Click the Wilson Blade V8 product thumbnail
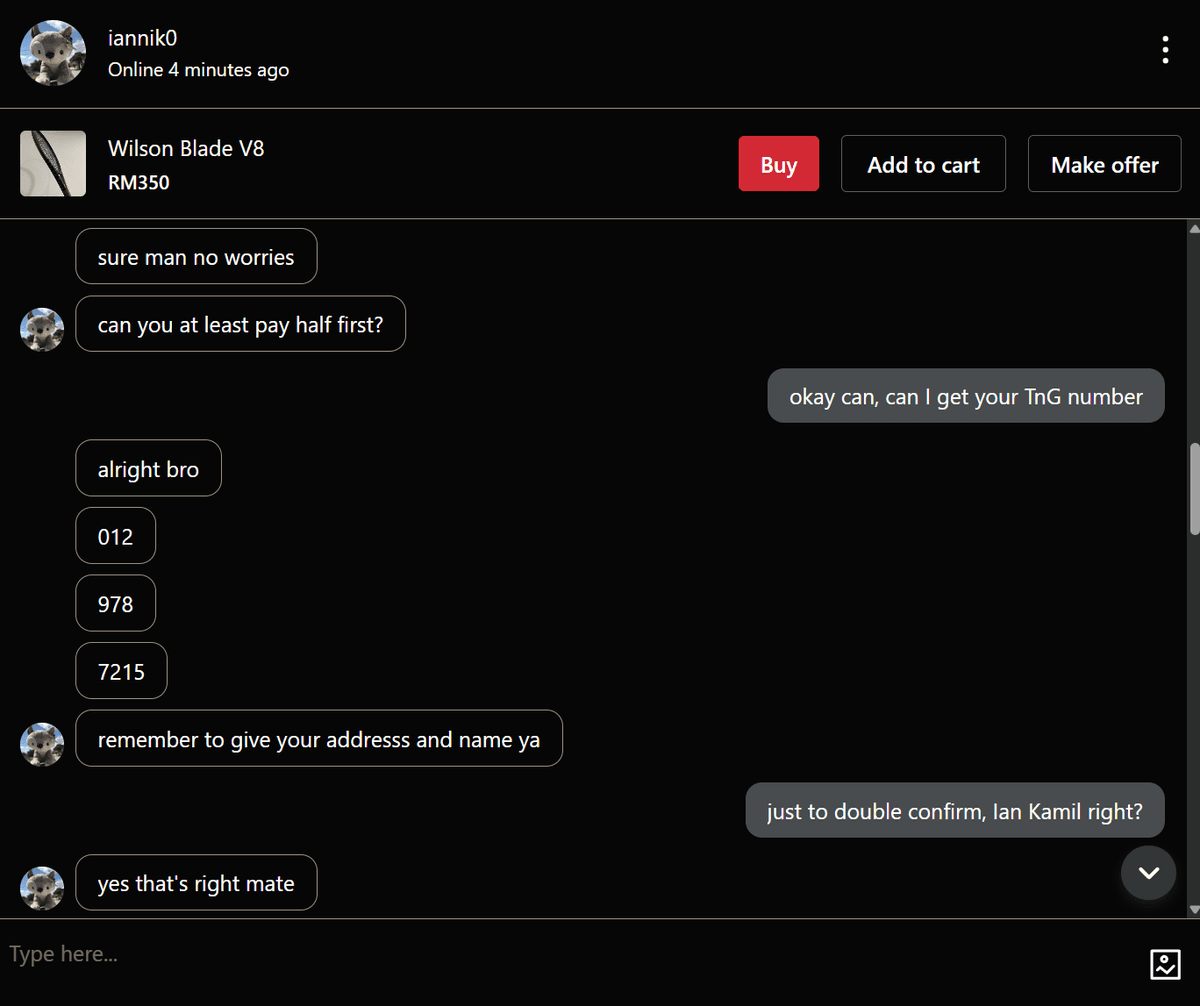The width and height of the screenshot is (1200, 1006). pyautogui.click(x=53, y=163)
